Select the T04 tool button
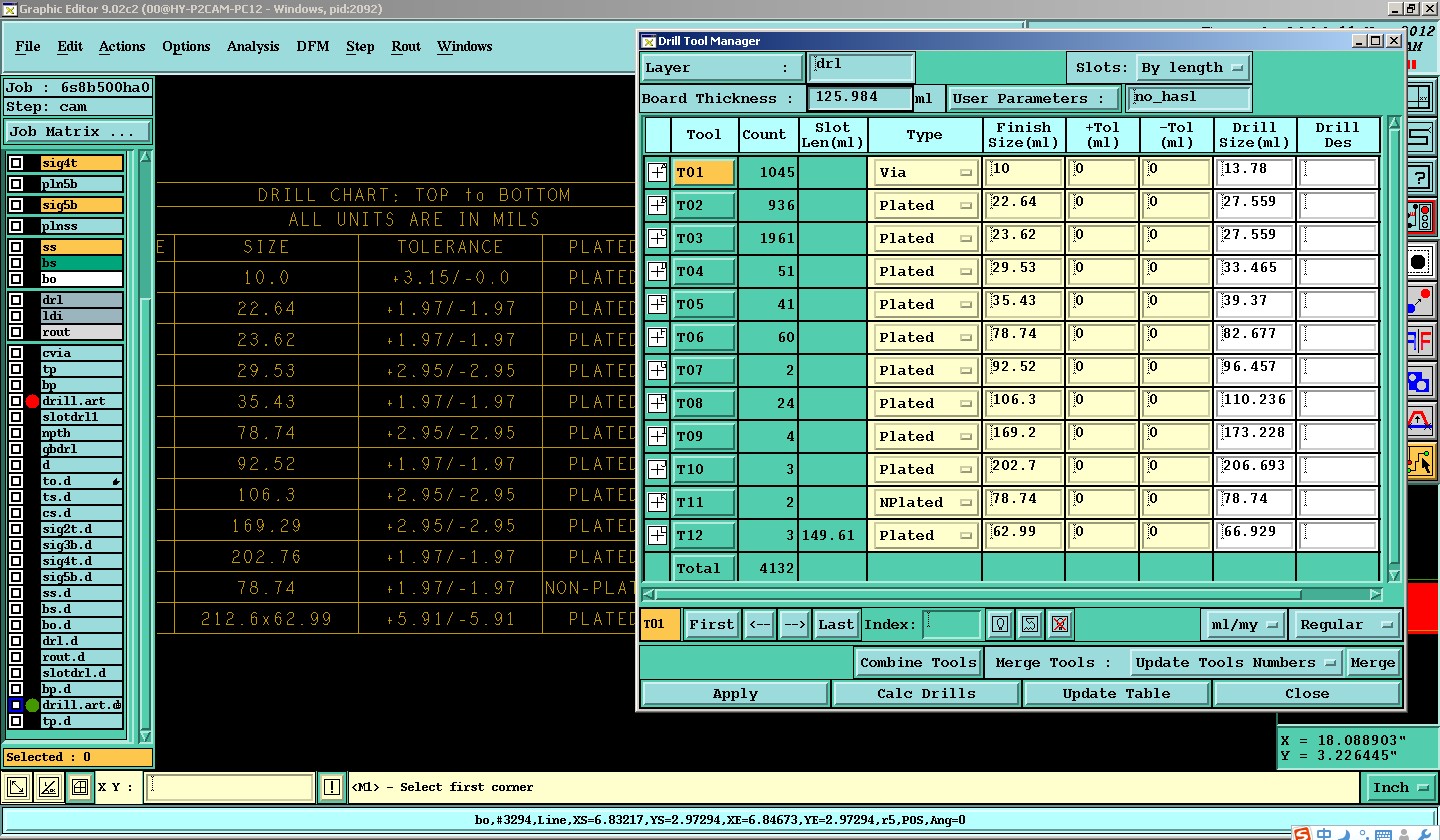Screen dimensions: 1440x840 pyautogui.click(x=704, y=271)
